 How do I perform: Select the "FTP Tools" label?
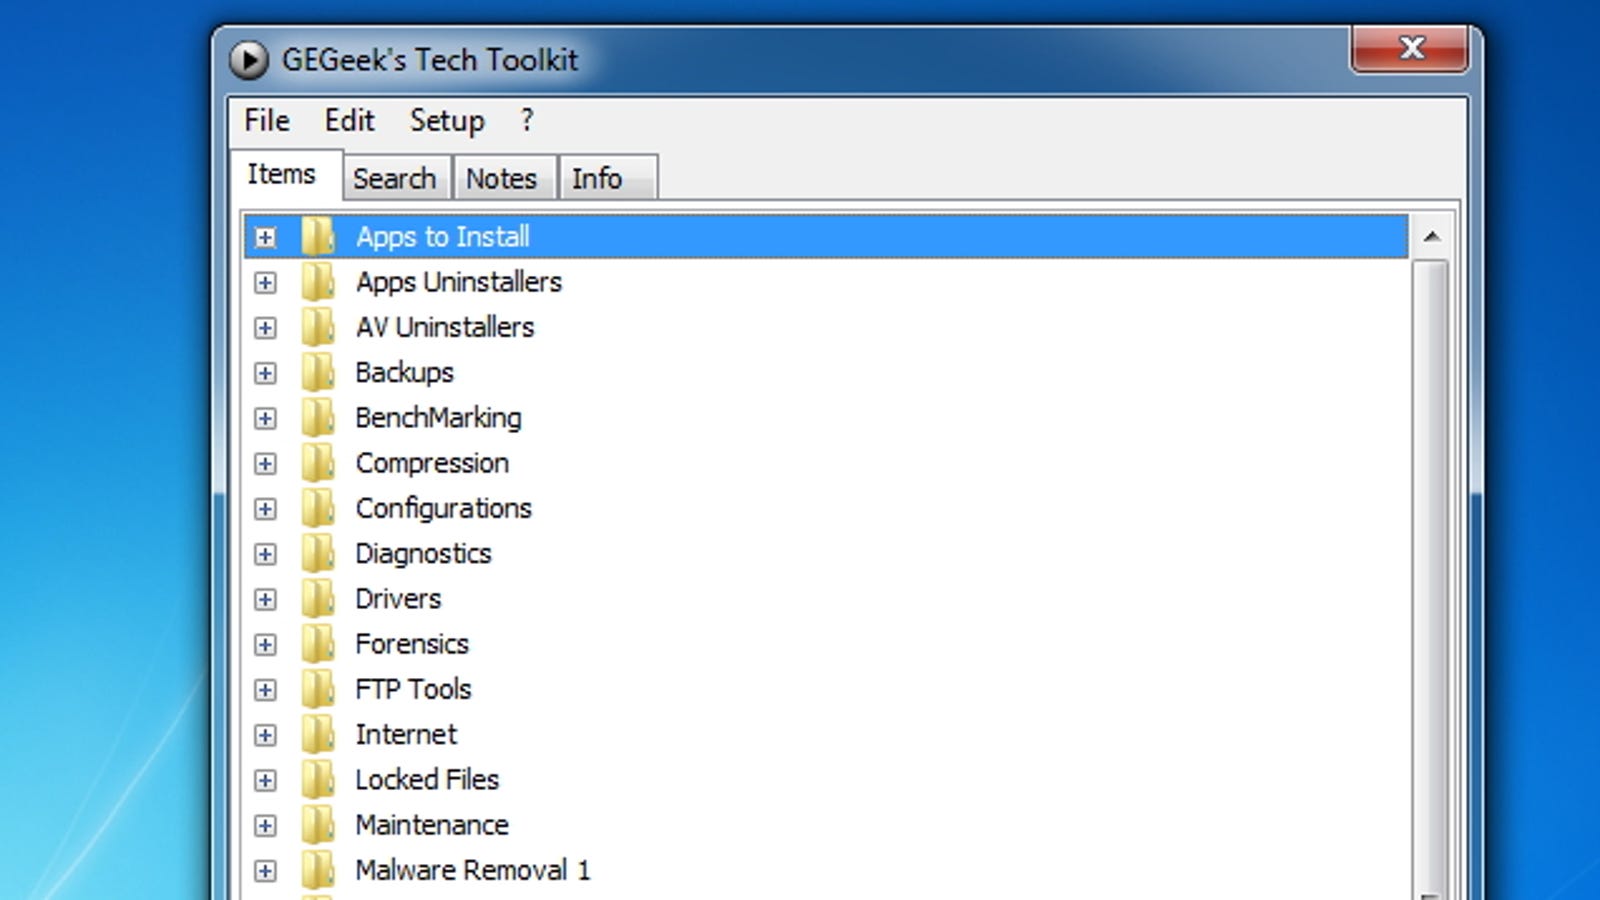[414, 689]
